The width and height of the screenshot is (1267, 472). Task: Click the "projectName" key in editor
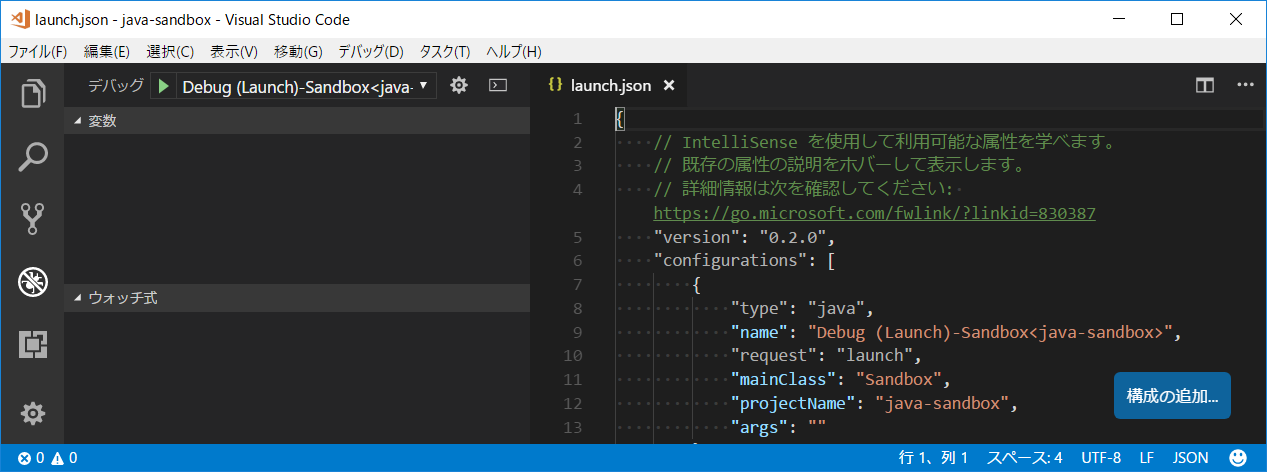(x=793, y=404)
